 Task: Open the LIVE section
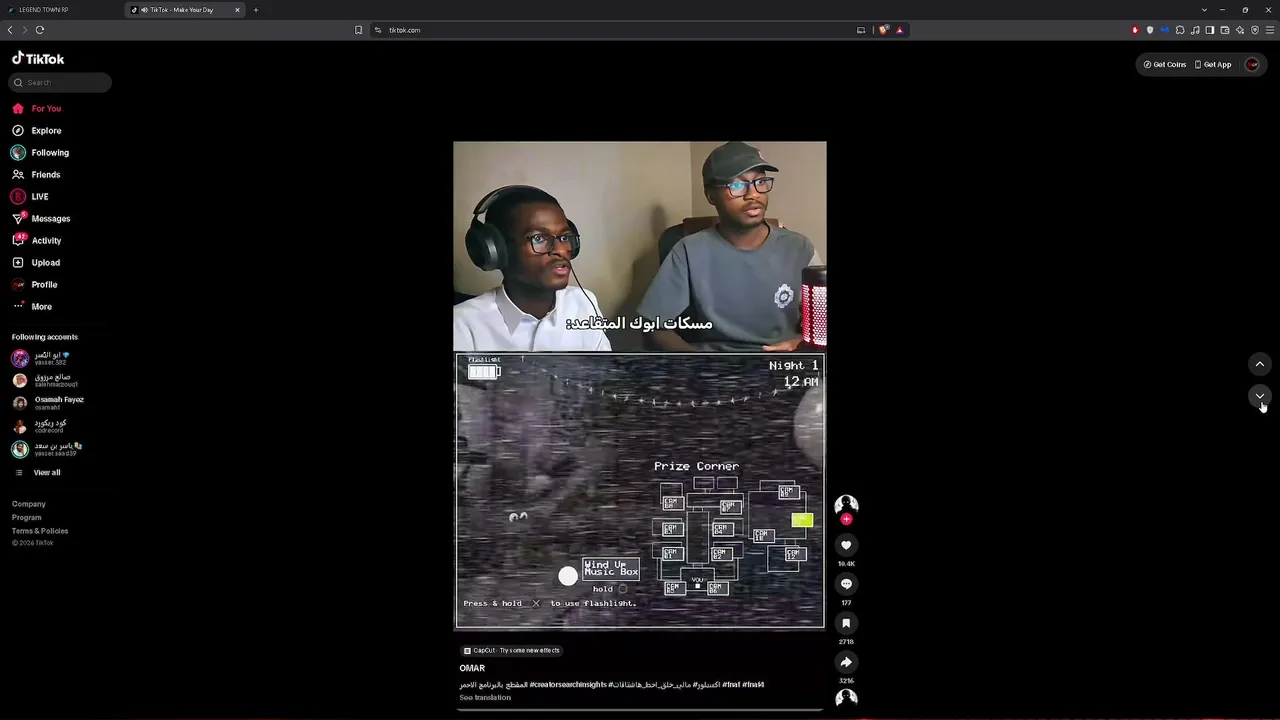(x=30, y=196)
